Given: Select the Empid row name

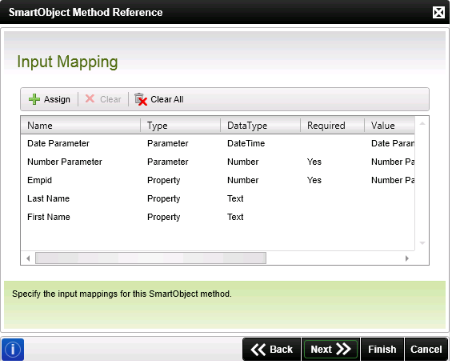Looking at the screenshot, I should click(40, 180).
